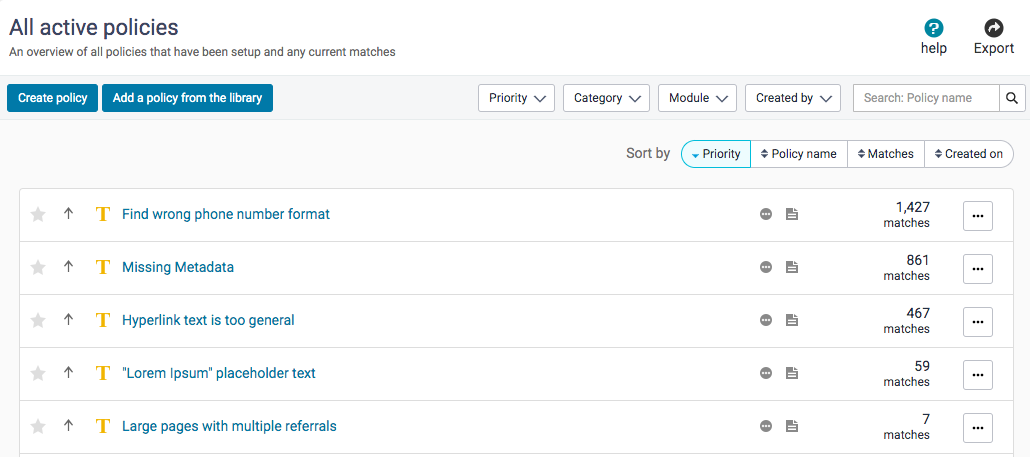The image size is (1030, 457).
Task: Click comment bubble icon for Missing Metadata
Action: click(766, 267)
